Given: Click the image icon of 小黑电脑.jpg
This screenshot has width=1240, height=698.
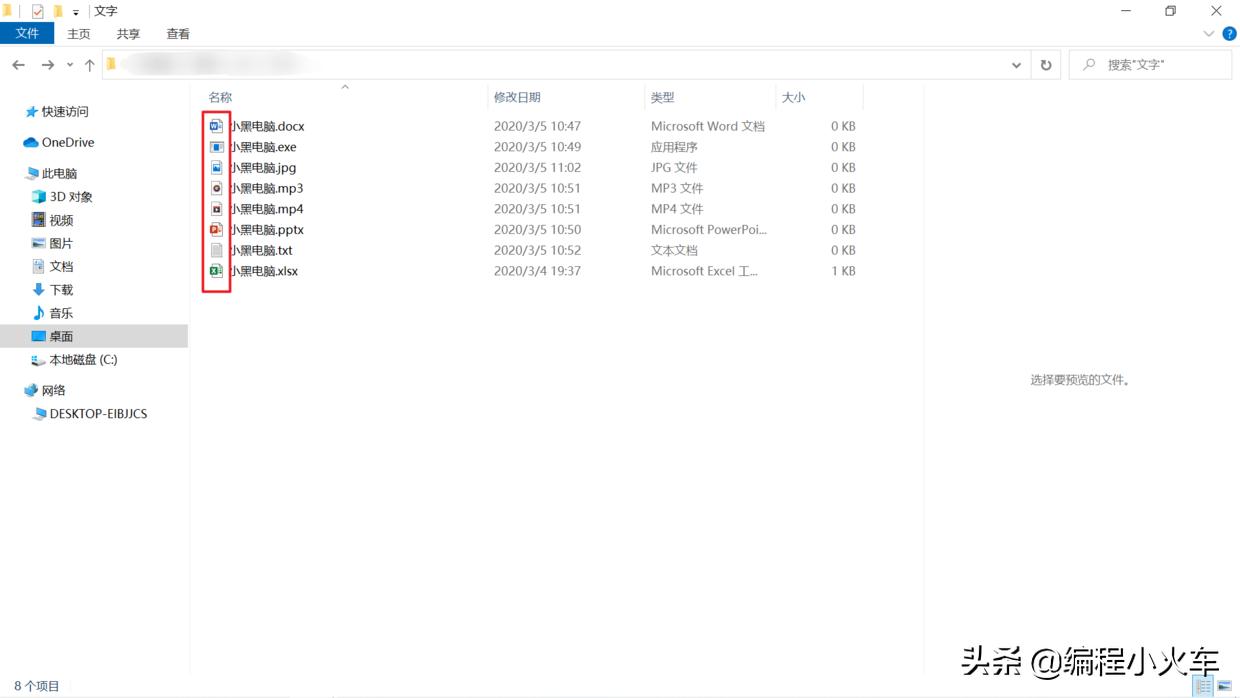Looking at the screenshot, I should pos(216,168).
